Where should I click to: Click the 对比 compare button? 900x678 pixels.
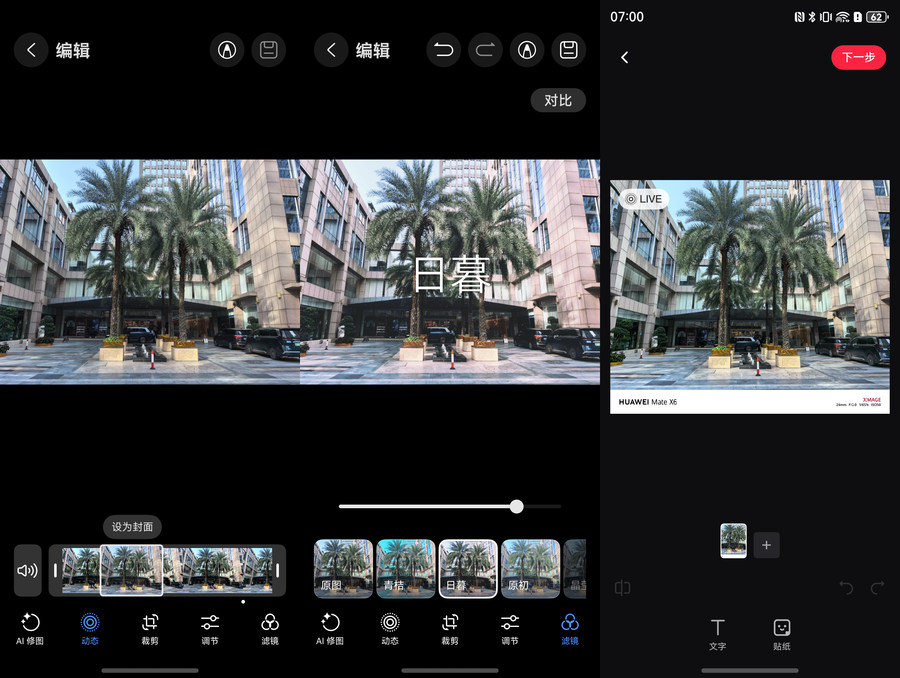point(558,100)
